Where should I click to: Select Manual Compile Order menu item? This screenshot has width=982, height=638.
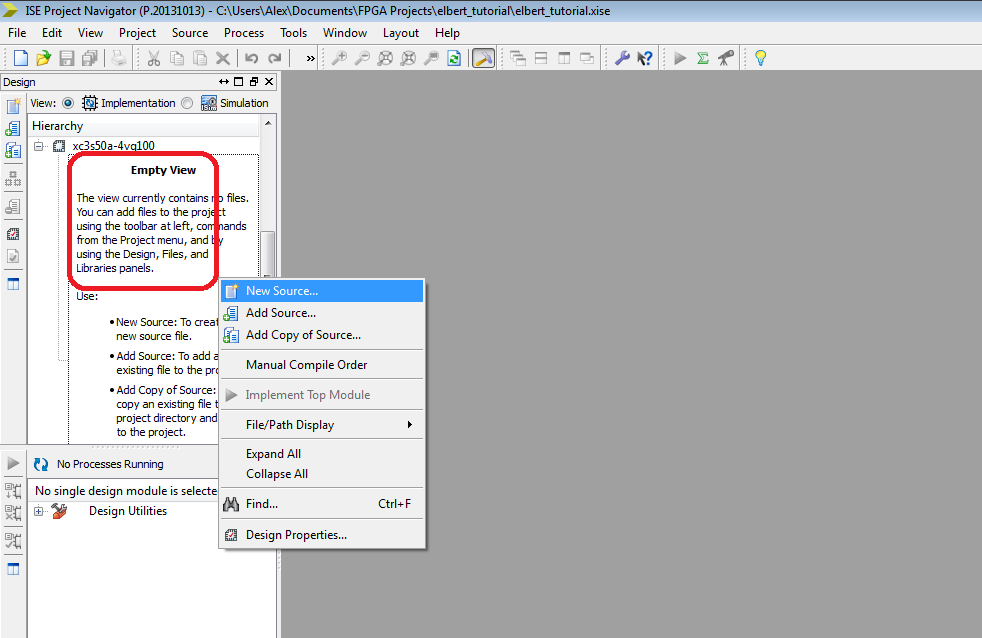(322, 364)
